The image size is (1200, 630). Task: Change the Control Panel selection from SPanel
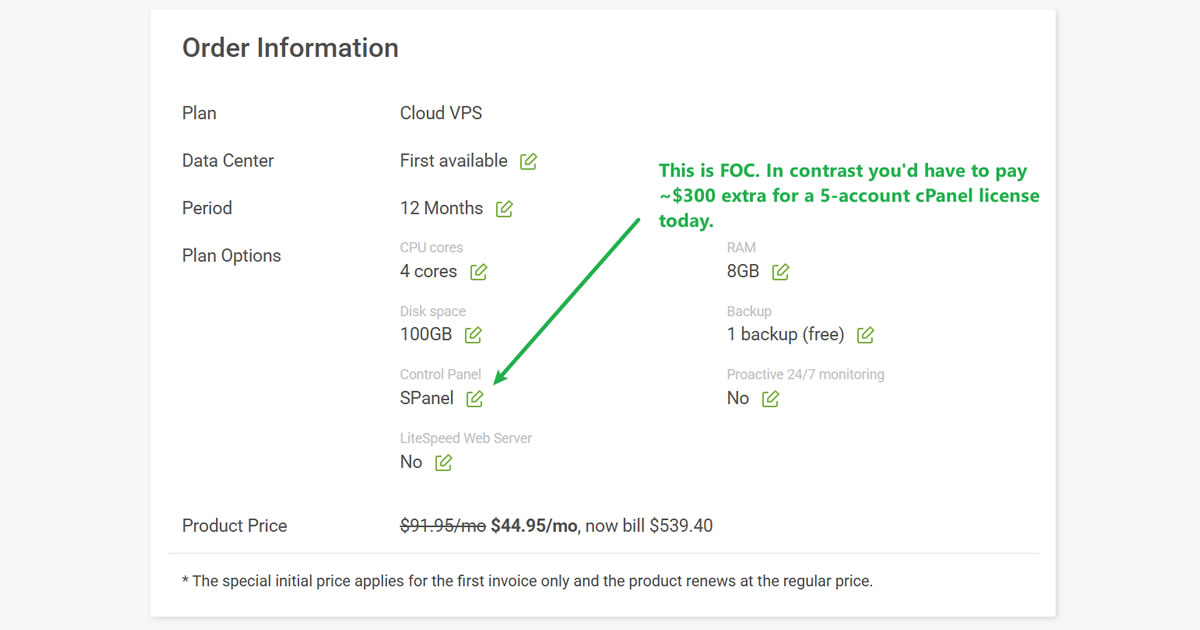(476, 398)
